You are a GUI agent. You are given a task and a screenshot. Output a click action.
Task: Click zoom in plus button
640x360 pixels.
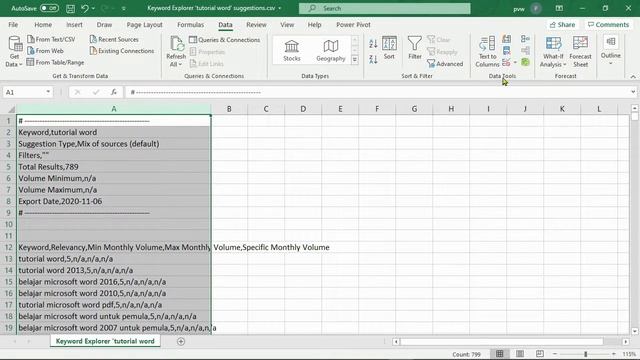click(x=613, y=354)
